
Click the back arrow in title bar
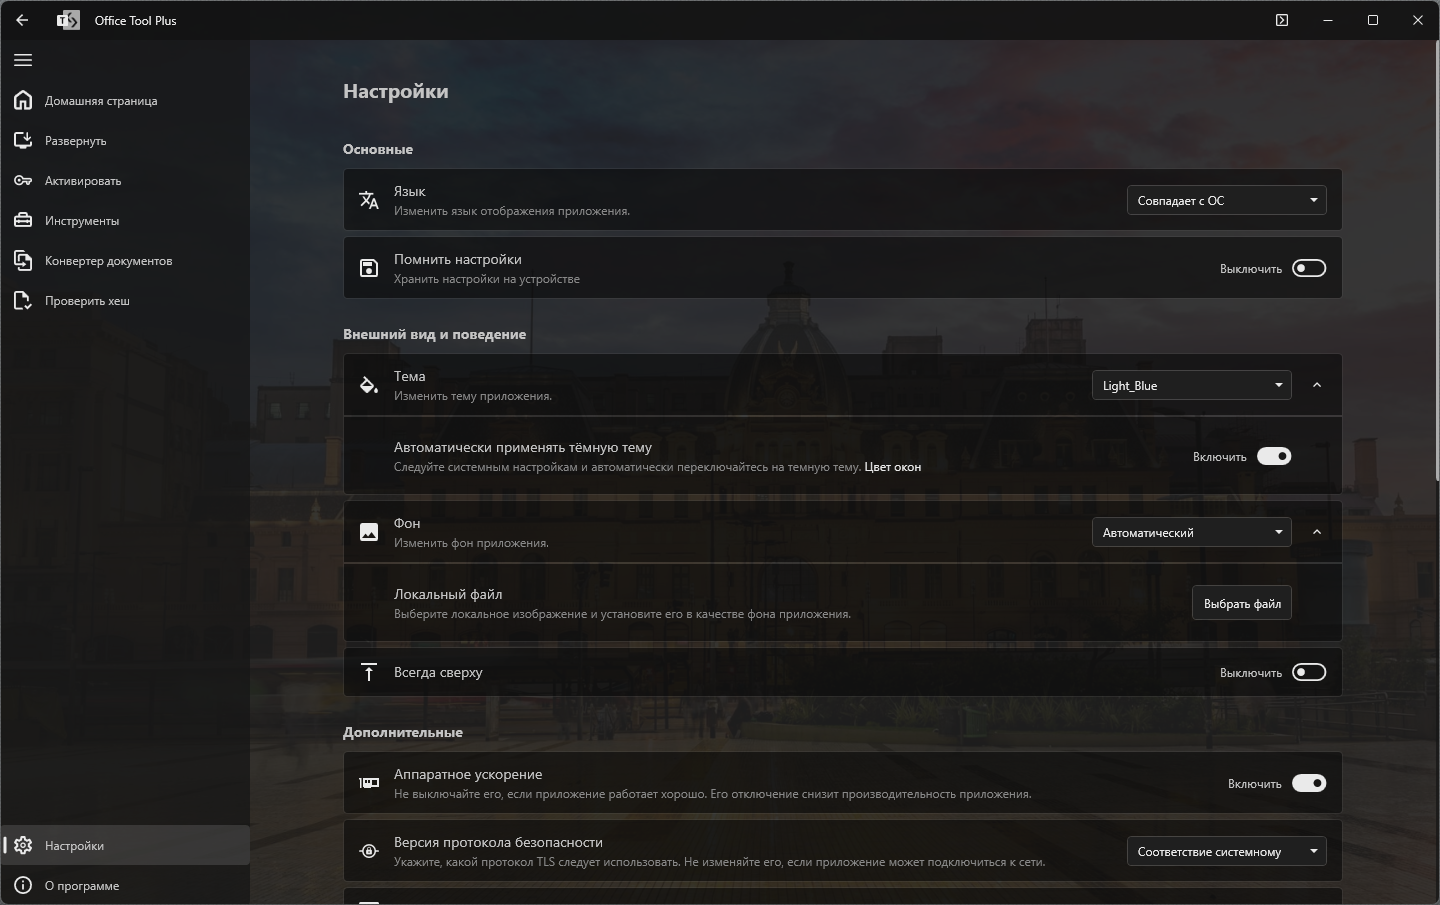coord(22,20)
